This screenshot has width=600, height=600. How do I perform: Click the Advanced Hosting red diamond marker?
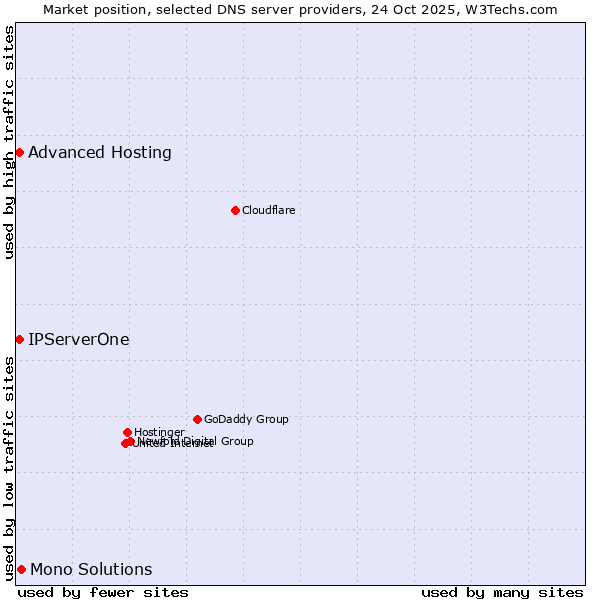(19, 152)
